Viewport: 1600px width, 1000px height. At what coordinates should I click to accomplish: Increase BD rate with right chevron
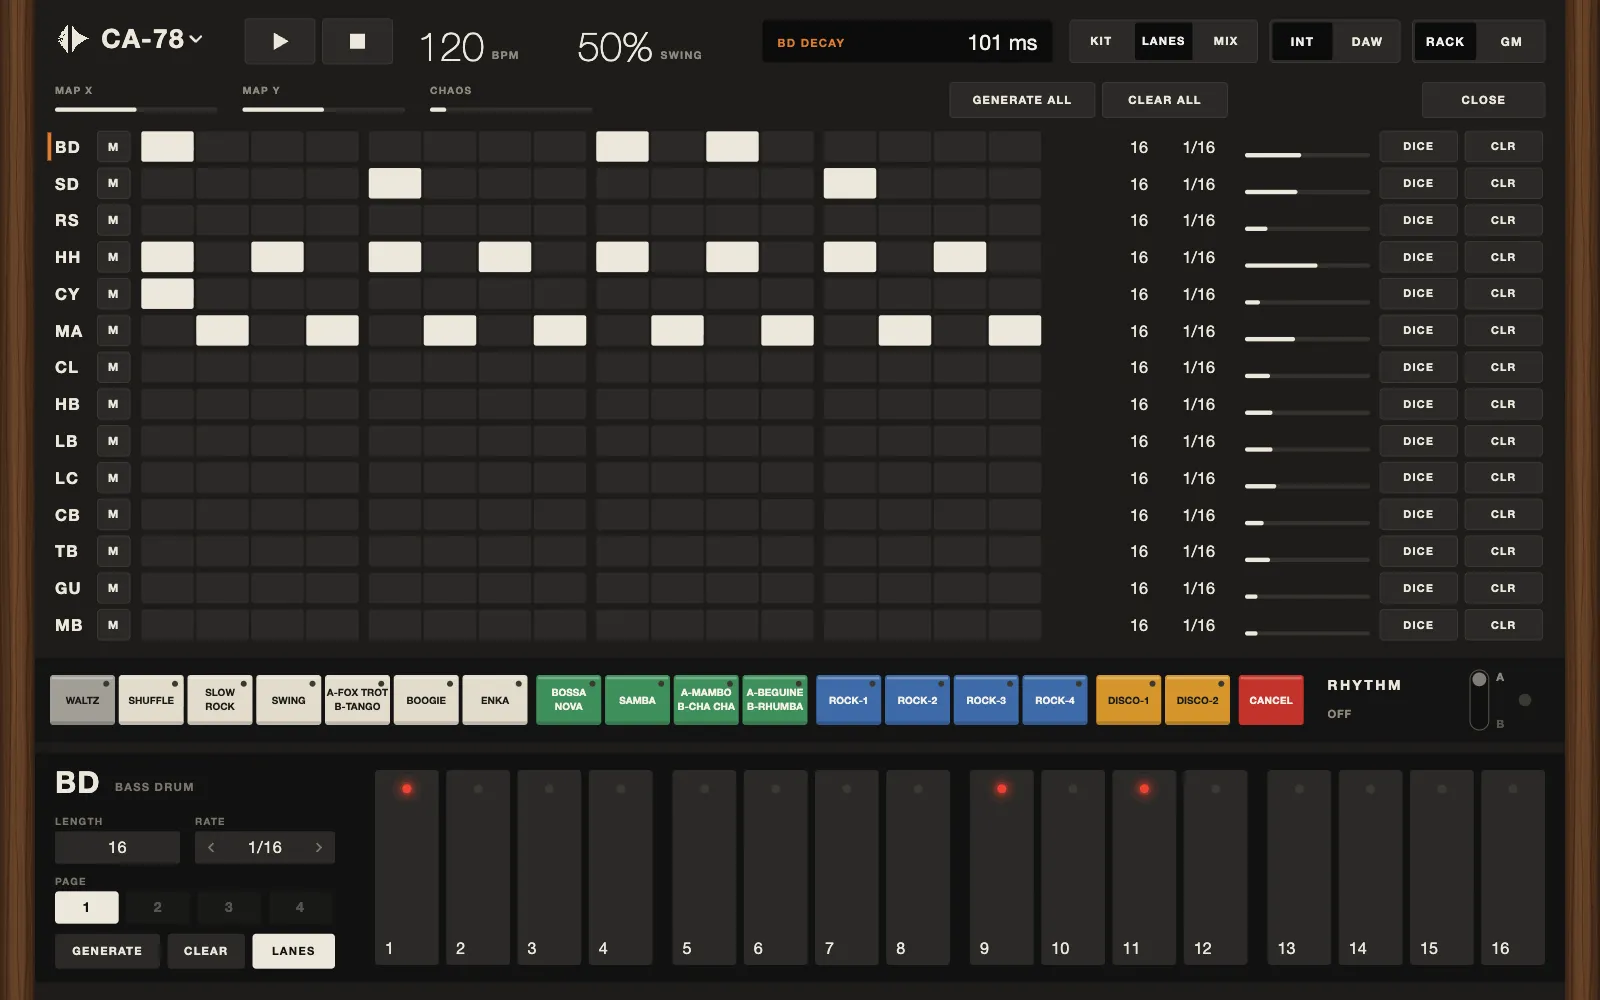[x=319, y=847]
